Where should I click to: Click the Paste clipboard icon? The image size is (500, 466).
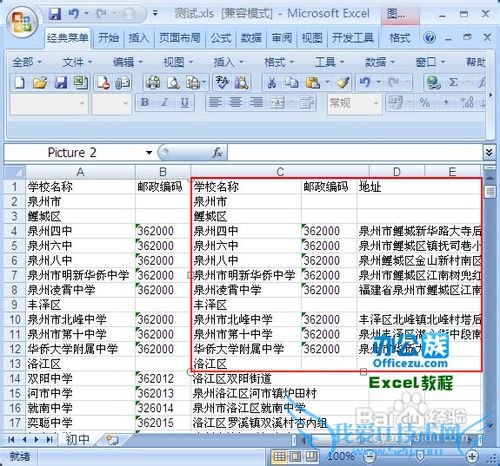(313, 83)
